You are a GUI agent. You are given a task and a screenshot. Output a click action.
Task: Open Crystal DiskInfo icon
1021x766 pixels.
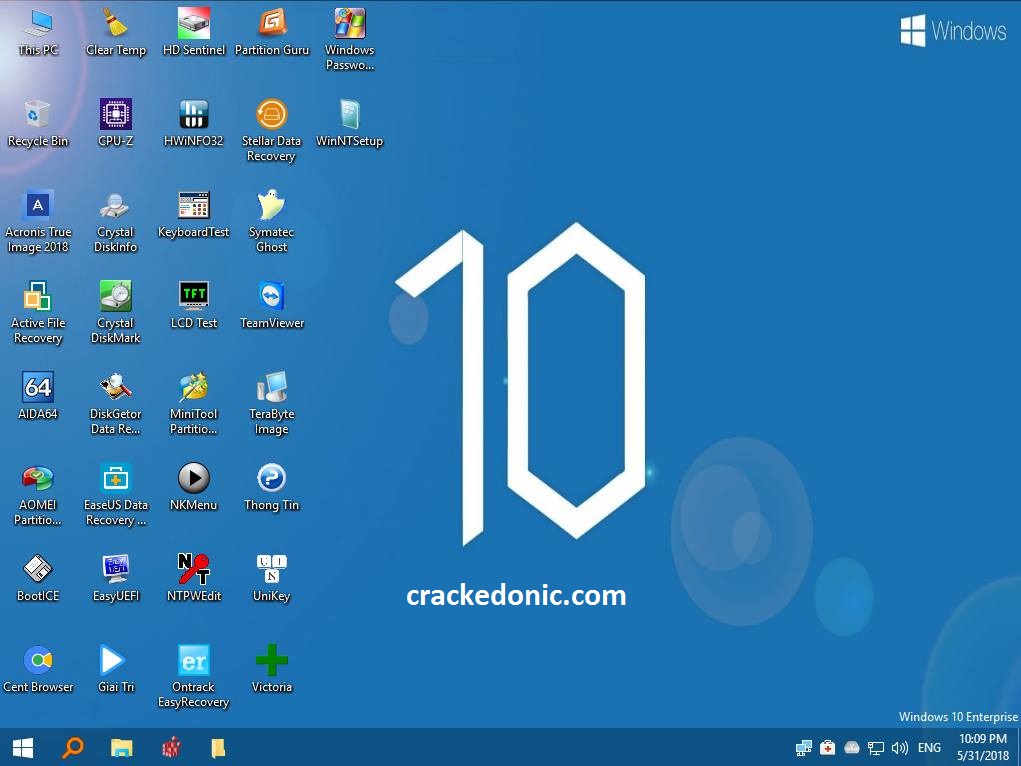116,221
